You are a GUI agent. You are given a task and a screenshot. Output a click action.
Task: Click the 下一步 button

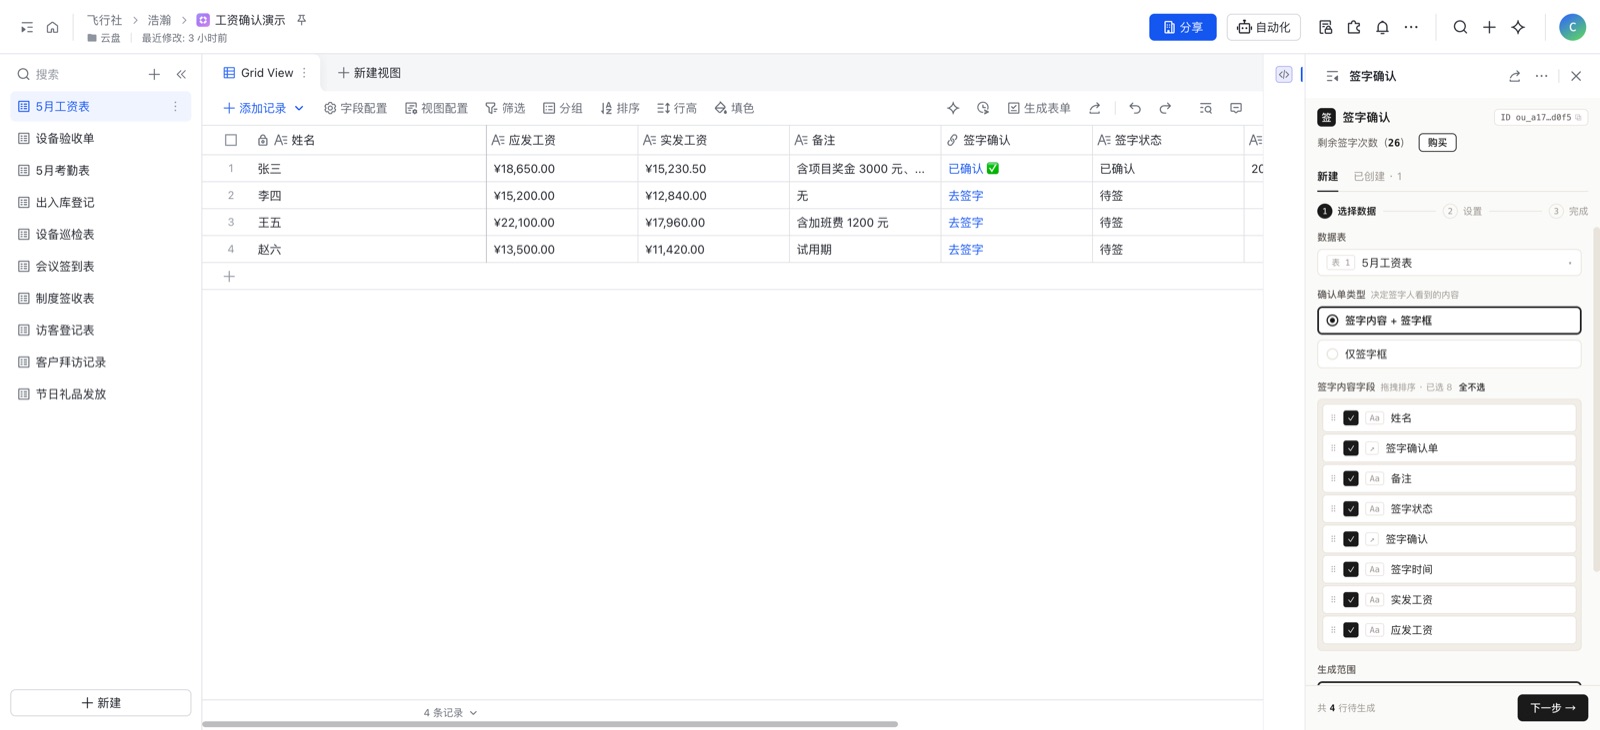coord(1552,708)
